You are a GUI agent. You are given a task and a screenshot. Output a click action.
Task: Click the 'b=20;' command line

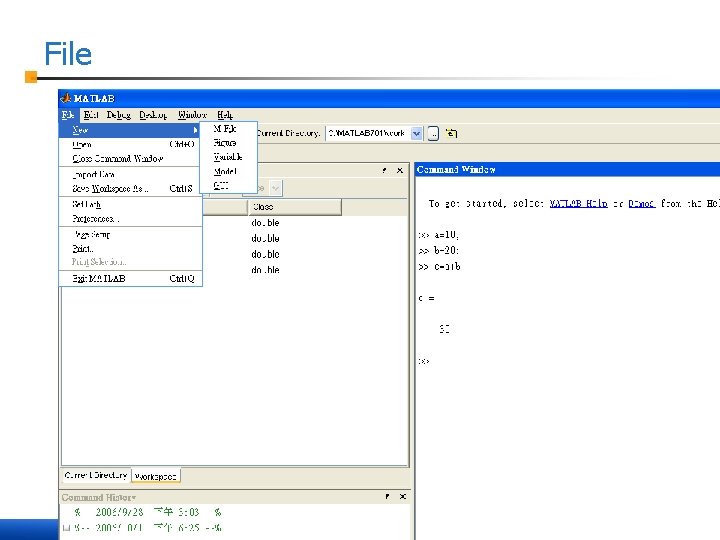(x=439, y=251)
